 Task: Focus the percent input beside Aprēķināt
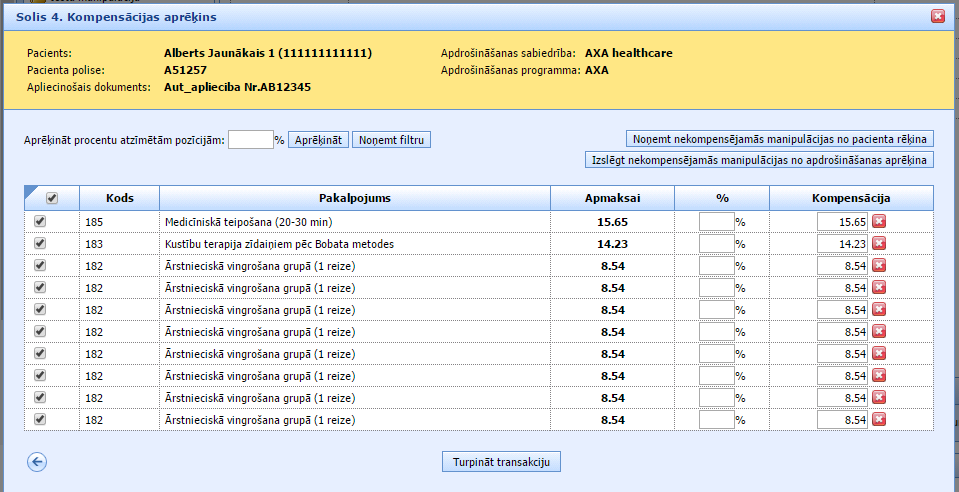coord(250,140)
